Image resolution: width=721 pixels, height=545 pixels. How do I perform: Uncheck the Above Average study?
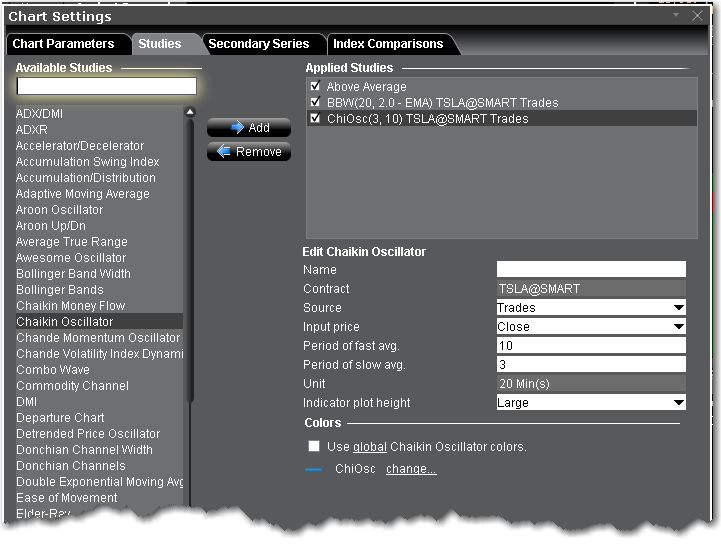[x=316, y=87]
